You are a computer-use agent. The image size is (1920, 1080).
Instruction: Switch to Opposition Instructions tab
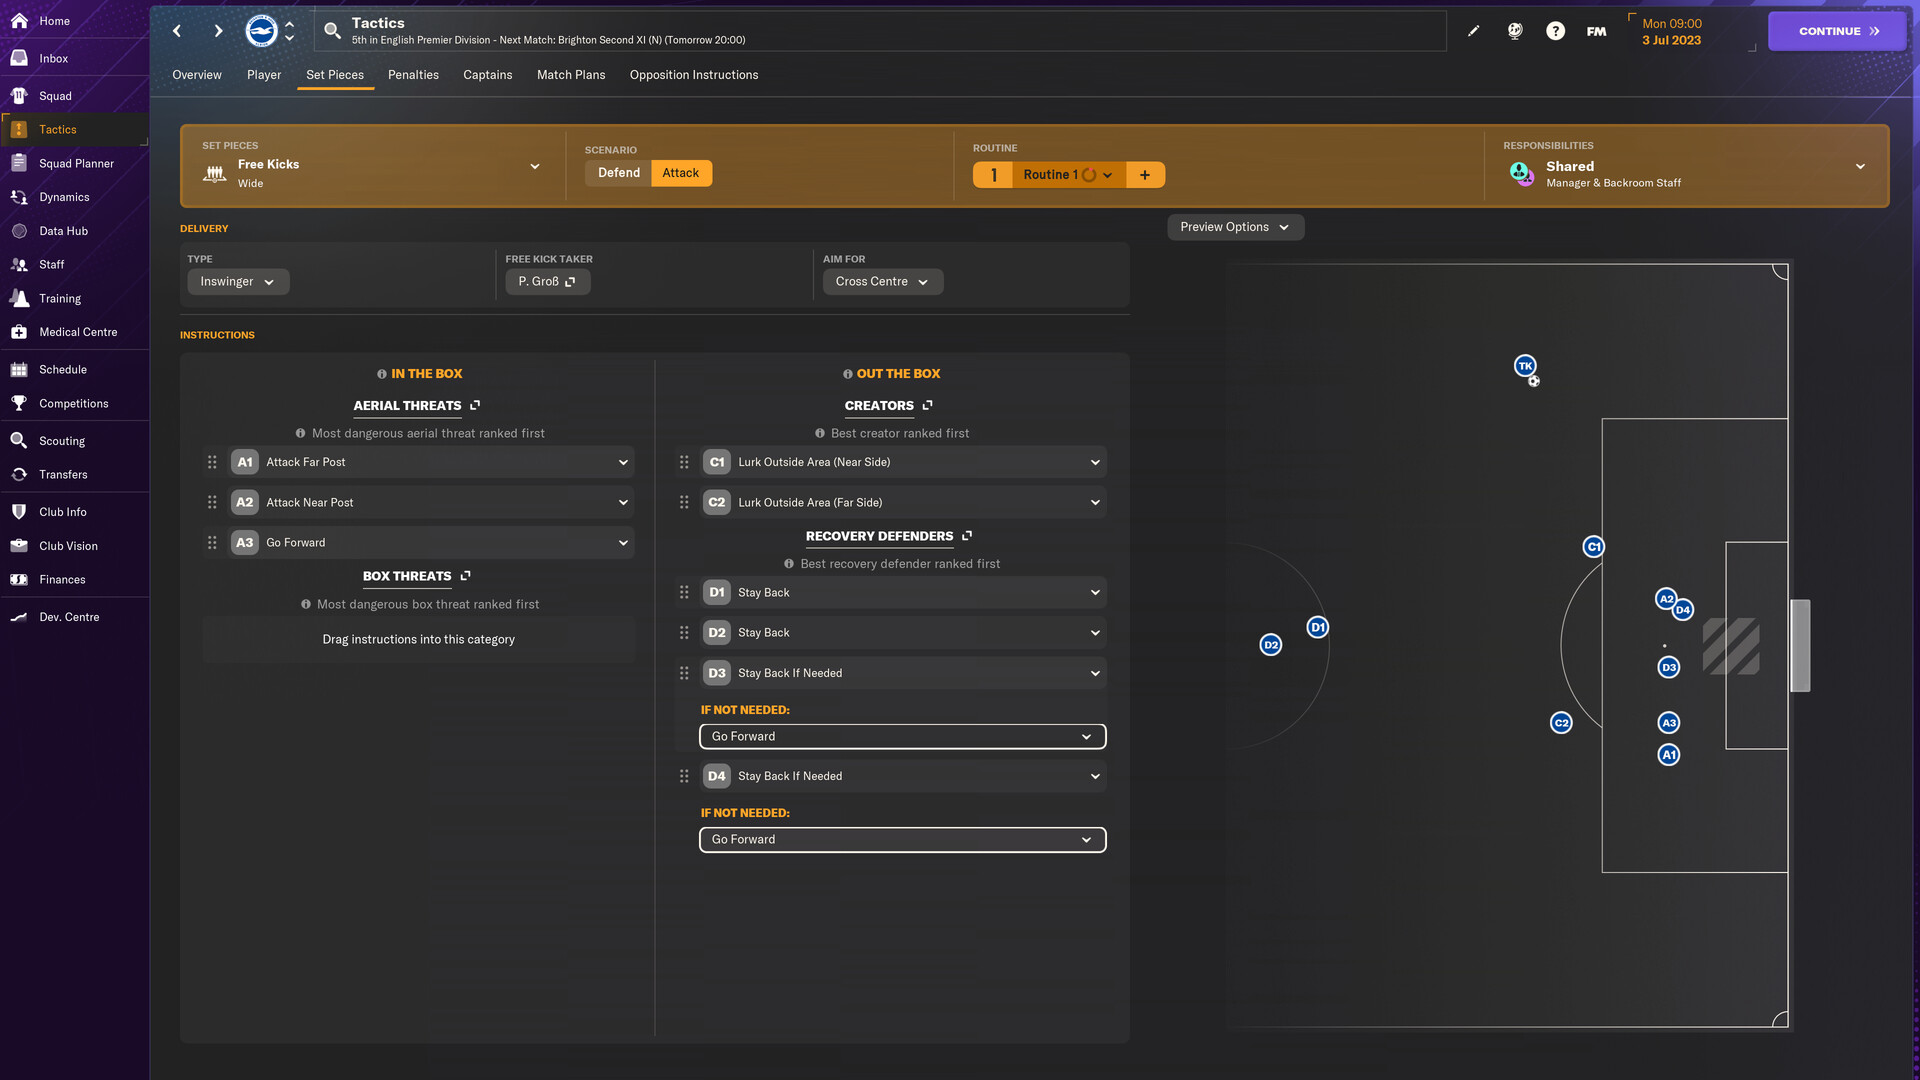tap(694, 75)
